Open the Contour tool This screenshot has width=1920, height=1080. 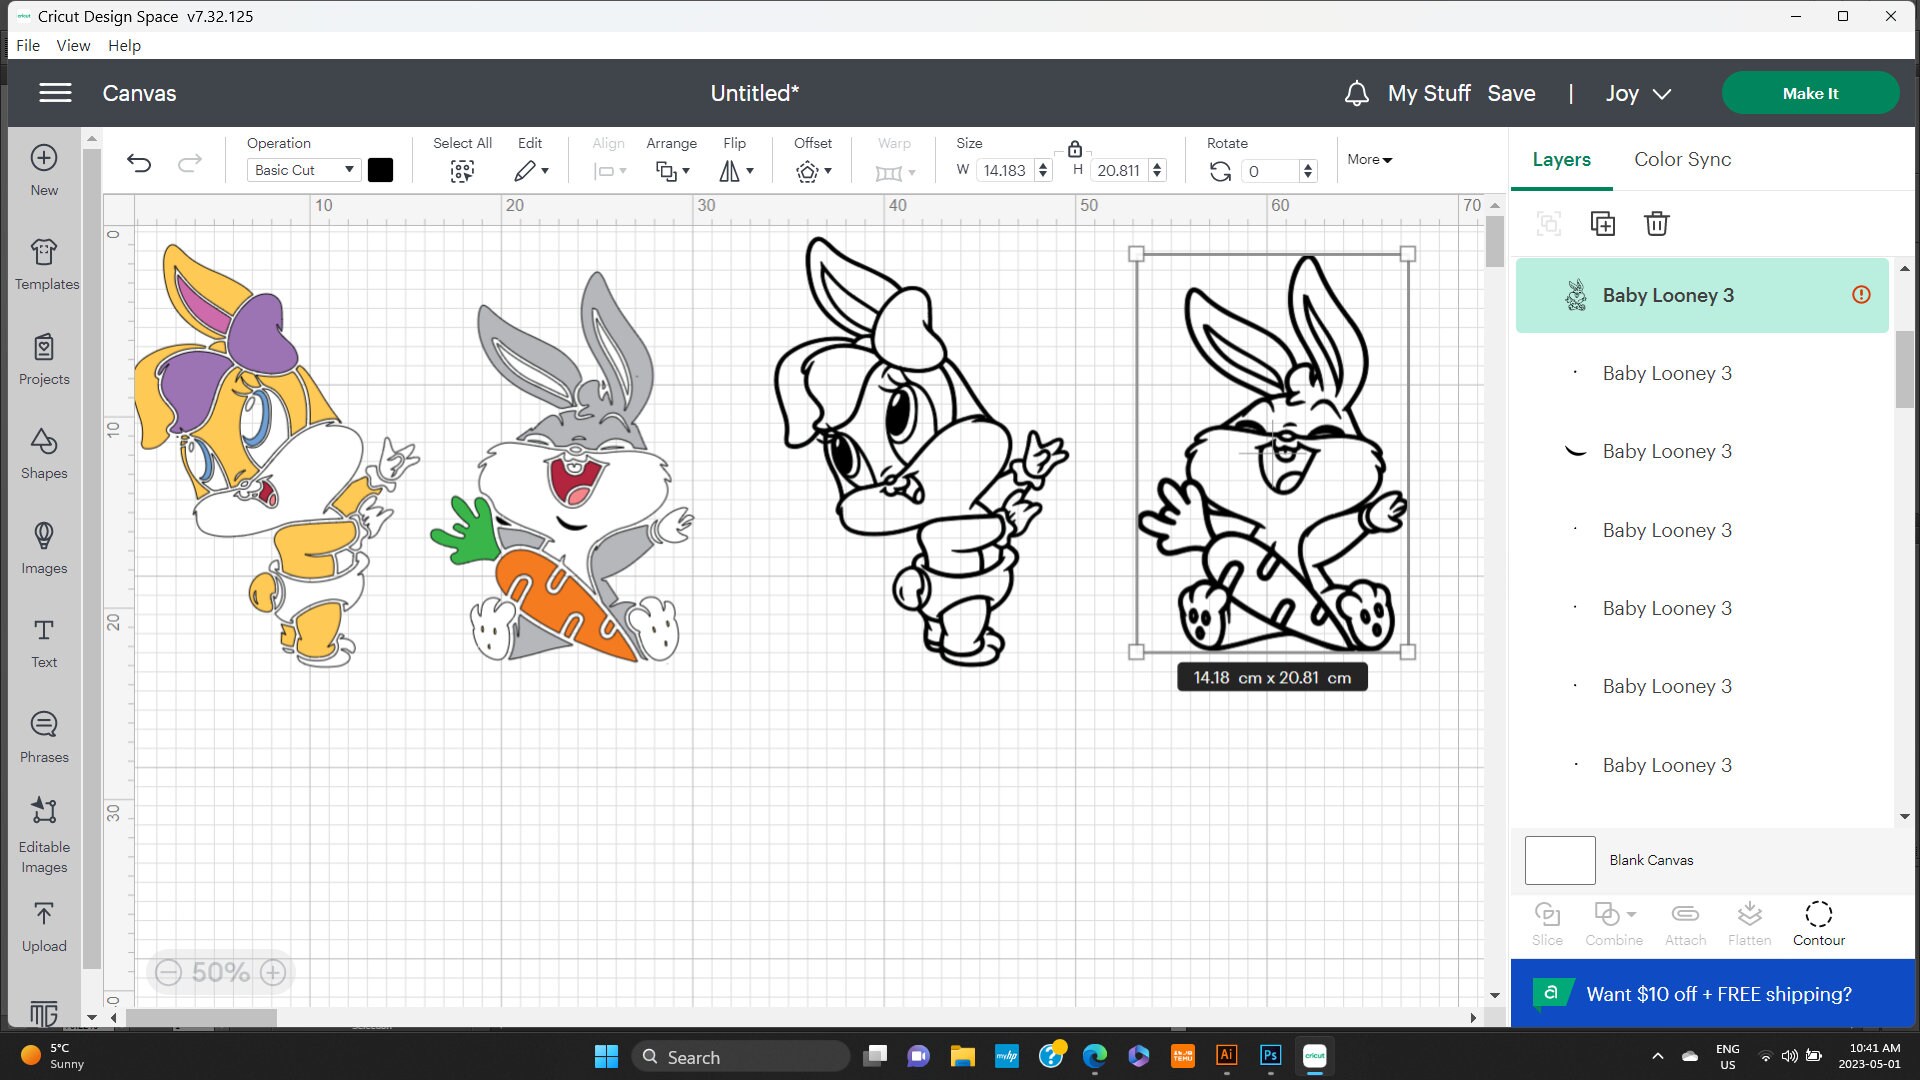point(1817,920)
